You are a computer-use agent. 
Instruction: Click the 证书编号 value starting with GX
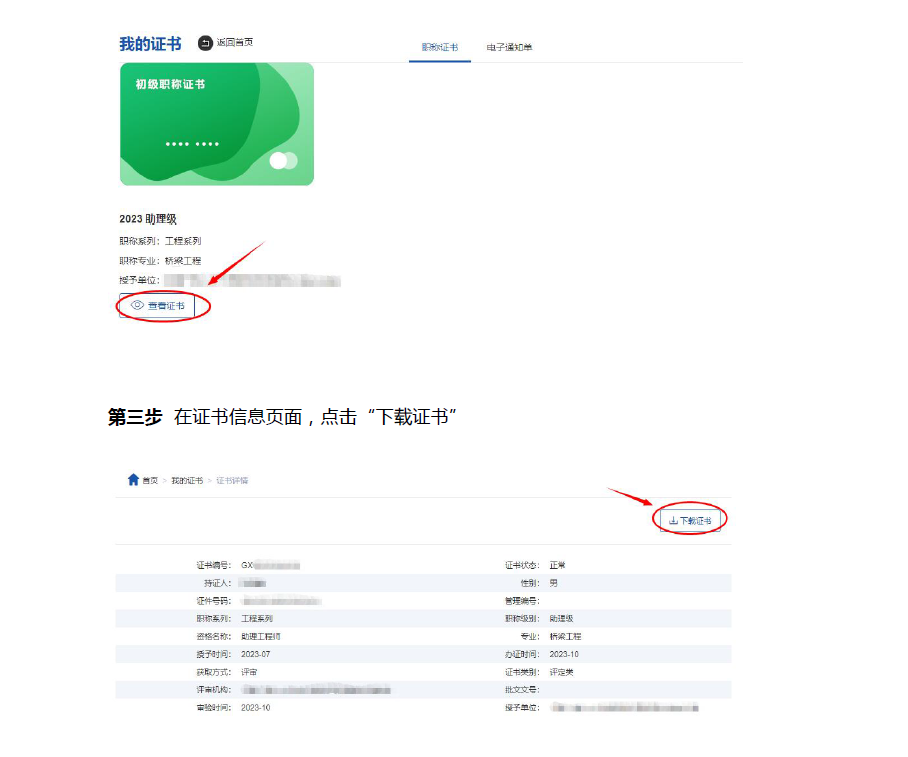click(270, 565)
